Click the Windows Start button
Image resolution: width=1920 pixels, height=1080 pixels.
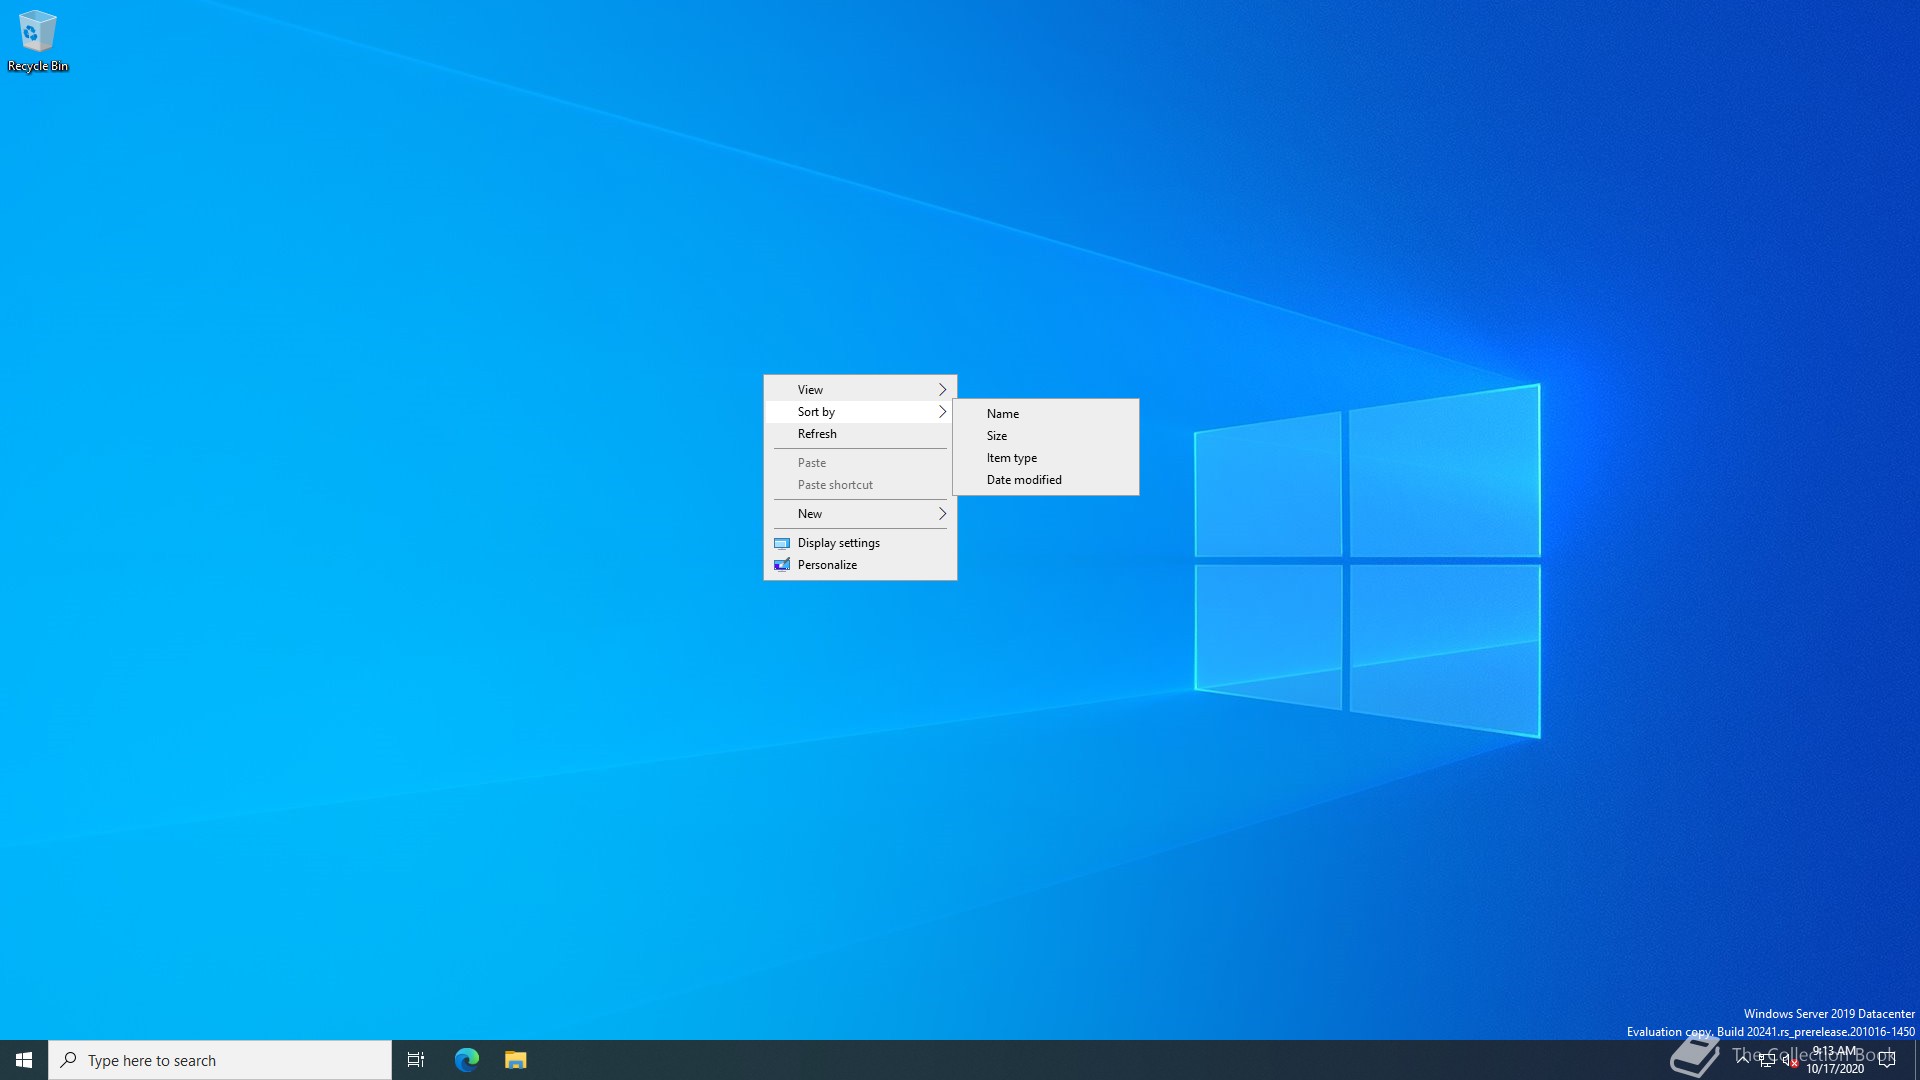[x=24, y=1060]
